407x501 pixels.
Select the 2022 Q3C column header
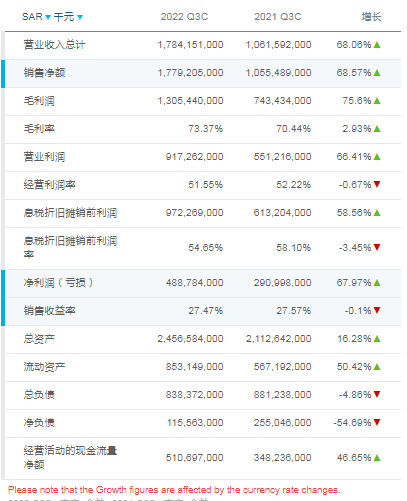pos(184,17)
